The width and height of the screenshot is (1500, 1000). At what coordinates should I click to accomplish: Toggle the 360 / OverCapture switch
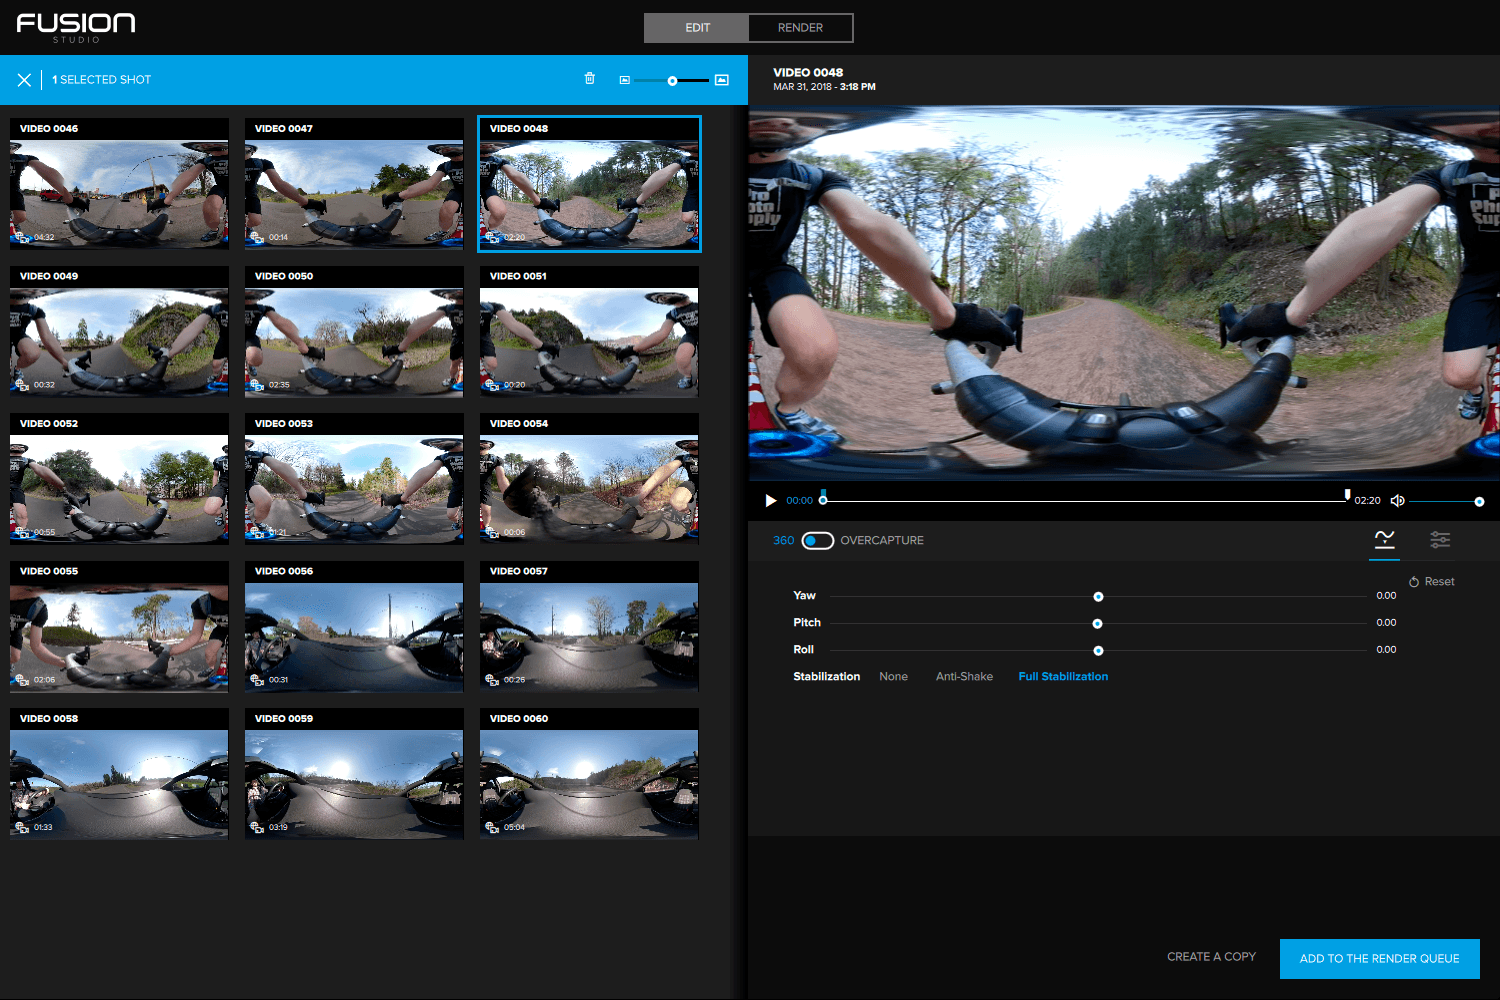(x=818, y=541)
